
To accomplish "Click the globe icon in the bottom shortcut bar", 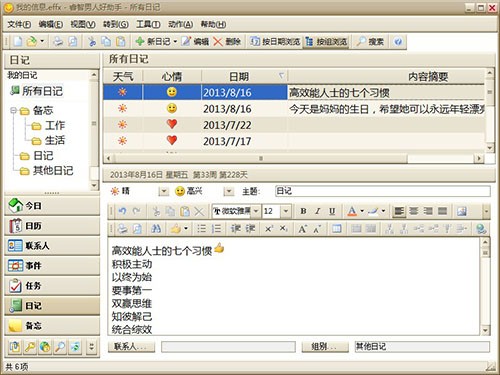I will tap(45, 347).
